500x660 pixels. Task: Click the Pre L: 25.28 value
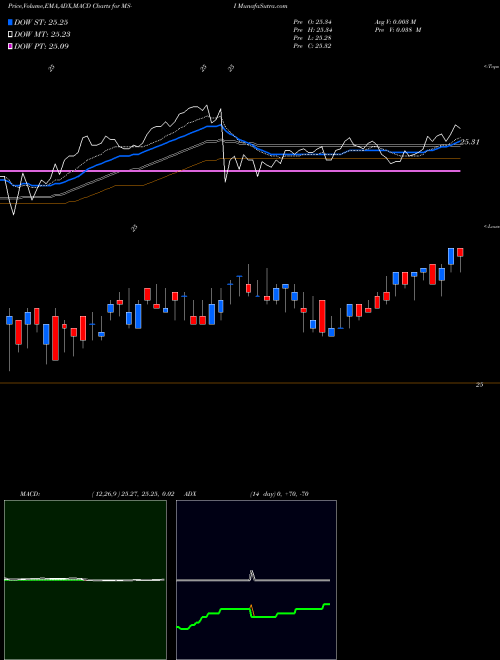tap(312, 38)
